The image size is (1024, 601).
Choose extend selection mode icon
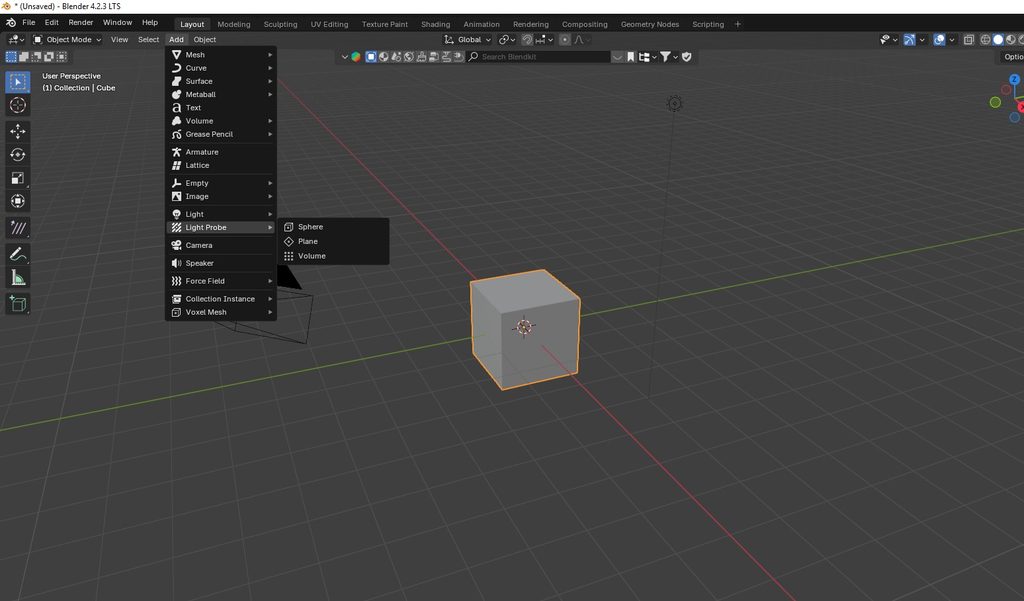click(24, 57)
